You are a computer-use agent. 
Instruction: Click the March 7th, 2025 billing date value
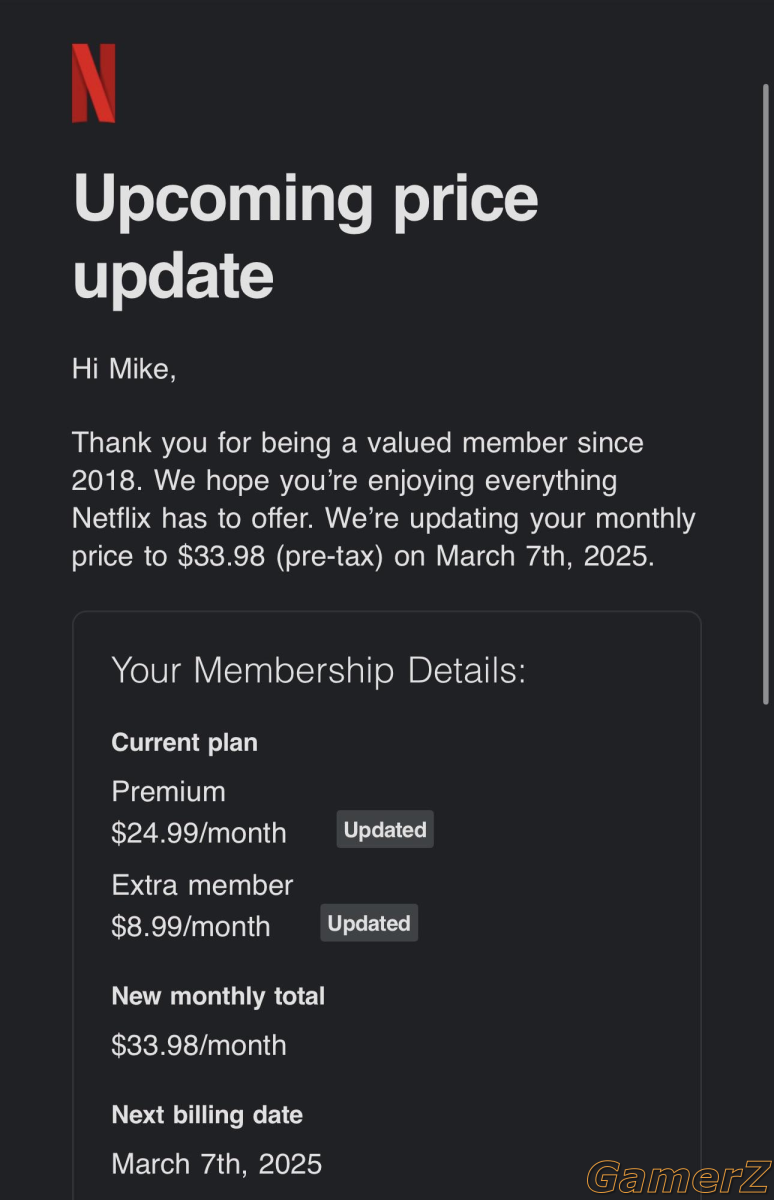pyautogui.click(x=217, y=1164)
